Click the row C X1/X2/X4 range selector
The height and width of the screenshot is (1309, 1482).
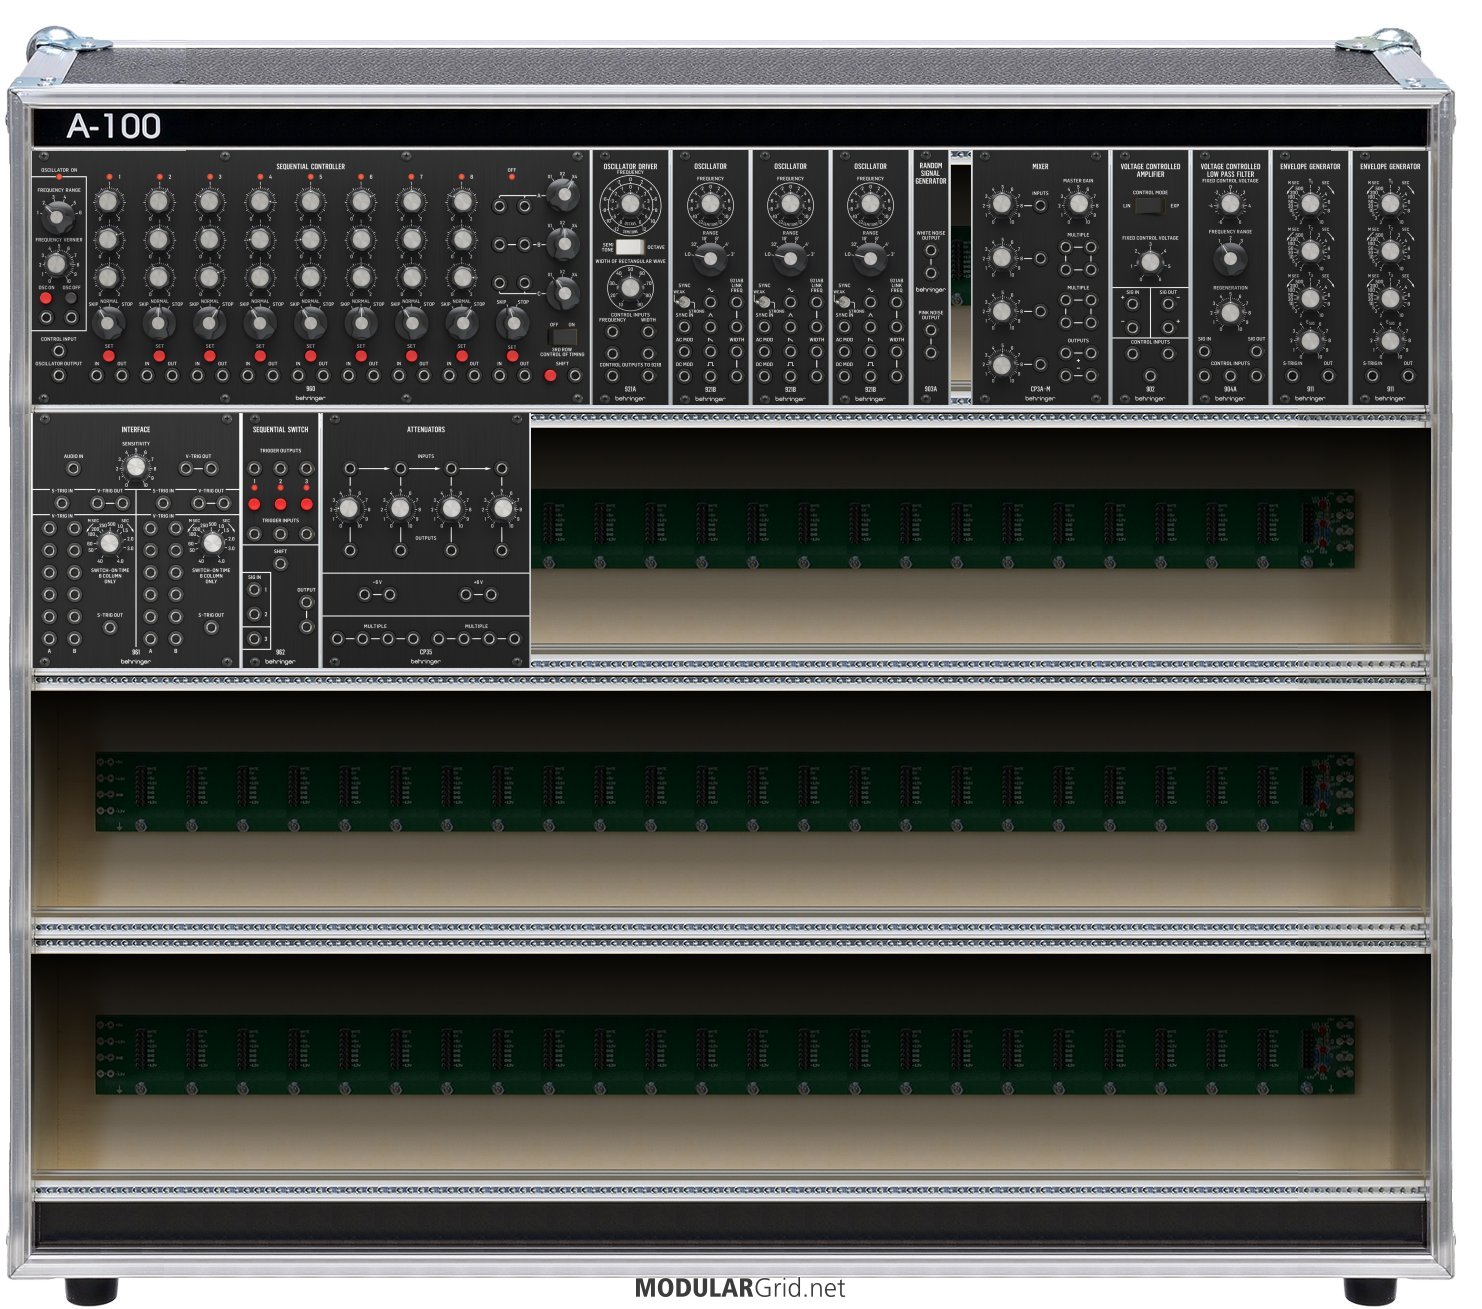click(x=562, y=292)
